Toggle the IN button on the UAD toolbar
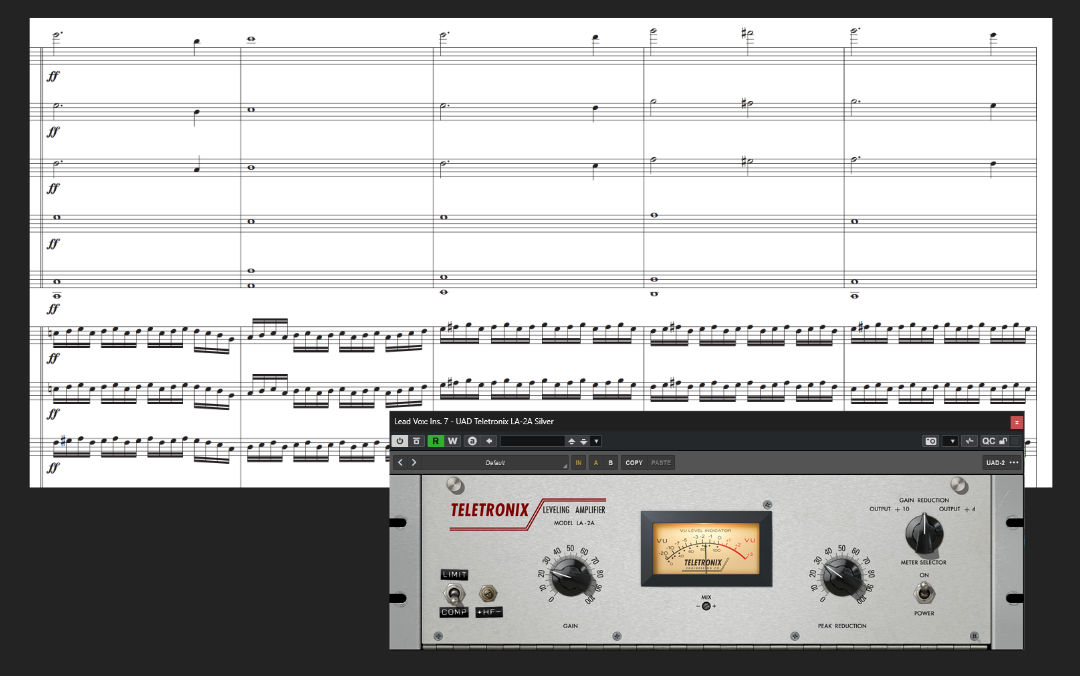This screenshot has width=1080, height=676. (579, 463)
